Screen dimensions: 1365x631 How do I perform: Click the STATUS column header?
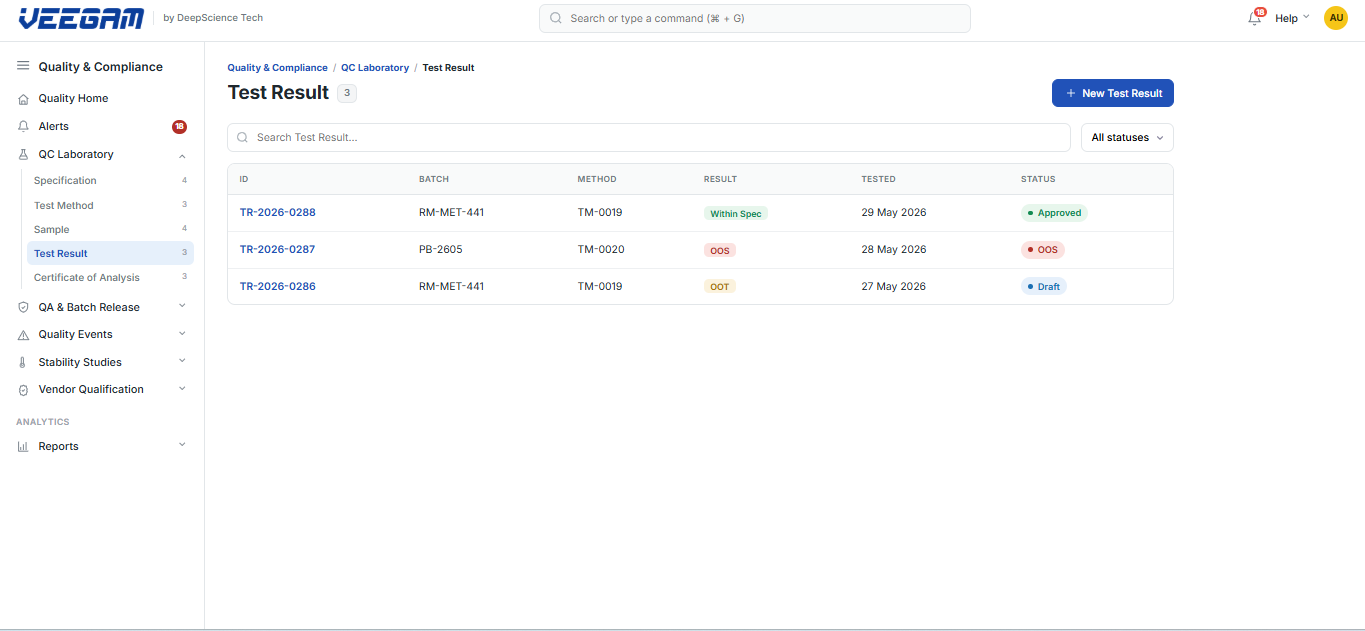click(x=1038, y=180)
